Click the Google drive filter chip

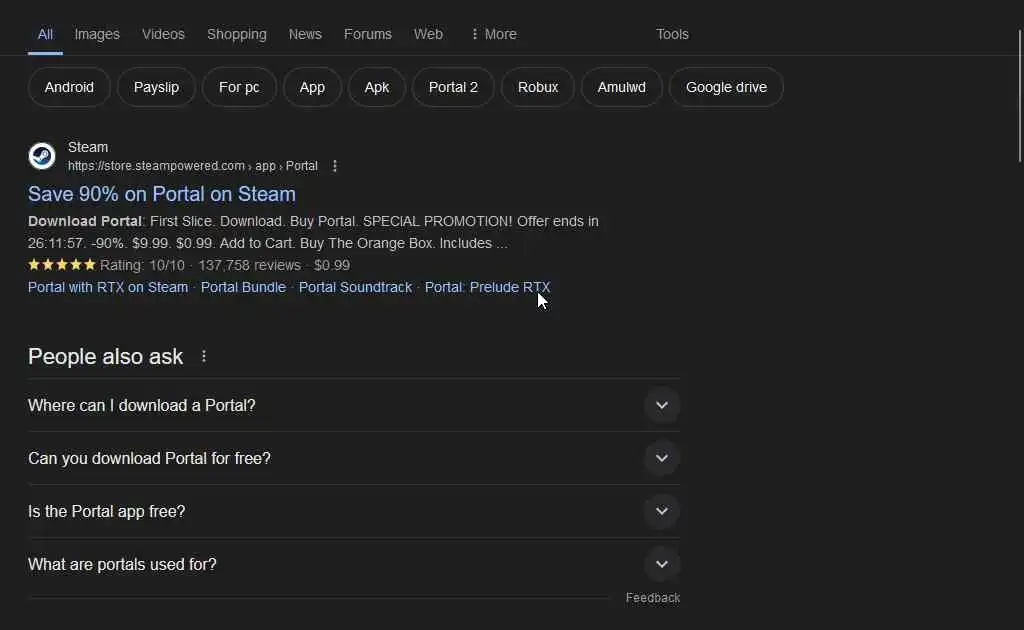(726, 87)
